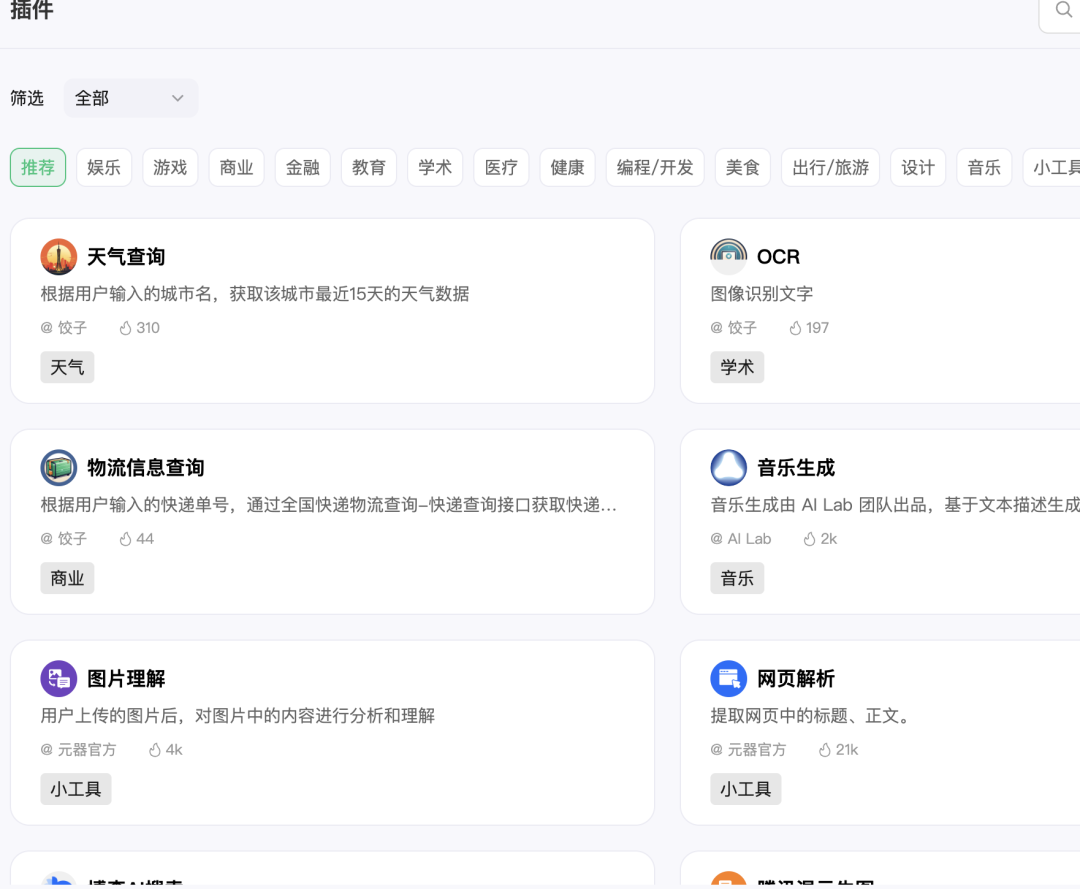Click the 图片理解 plugin icon

coord(59,679)
